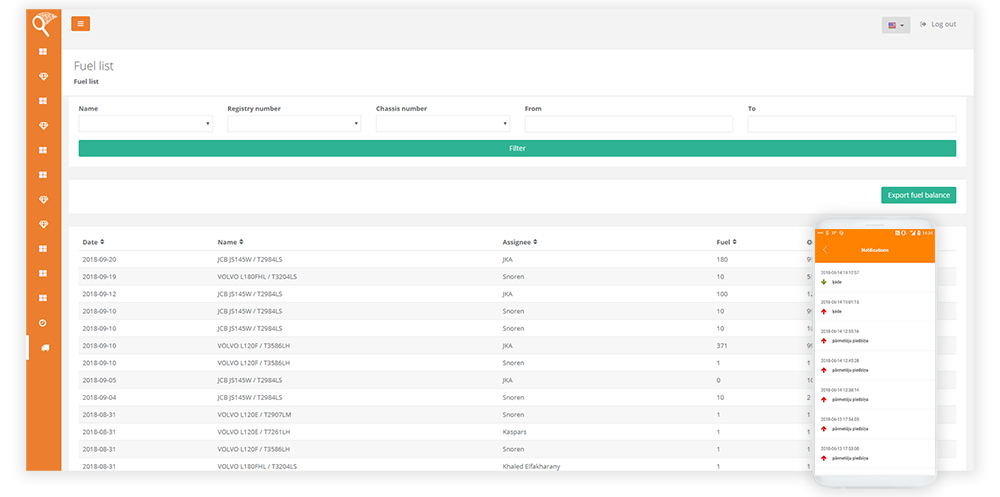Expand the Registry number dropdown
Image resolution: width=1000 pixels, height=497 pixels.
tap(294, 124)
